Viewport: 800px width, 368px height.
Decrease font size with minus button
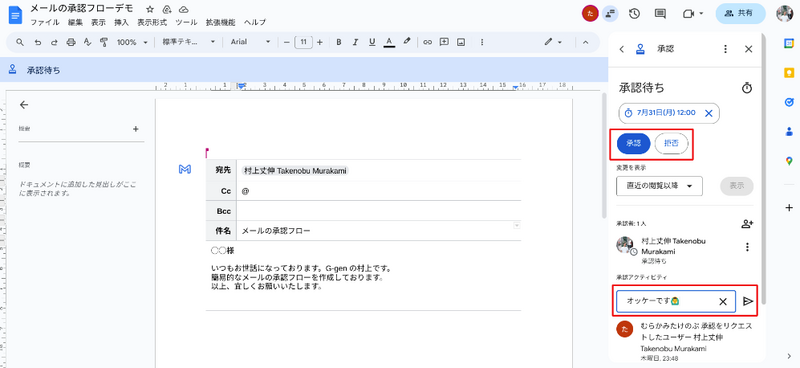[x=286, y=42]
